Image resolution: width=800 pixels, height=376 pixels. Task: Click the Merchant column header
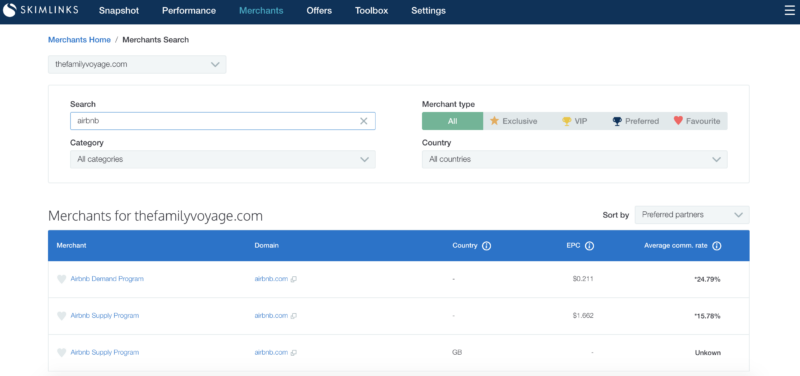pos(71,245)
